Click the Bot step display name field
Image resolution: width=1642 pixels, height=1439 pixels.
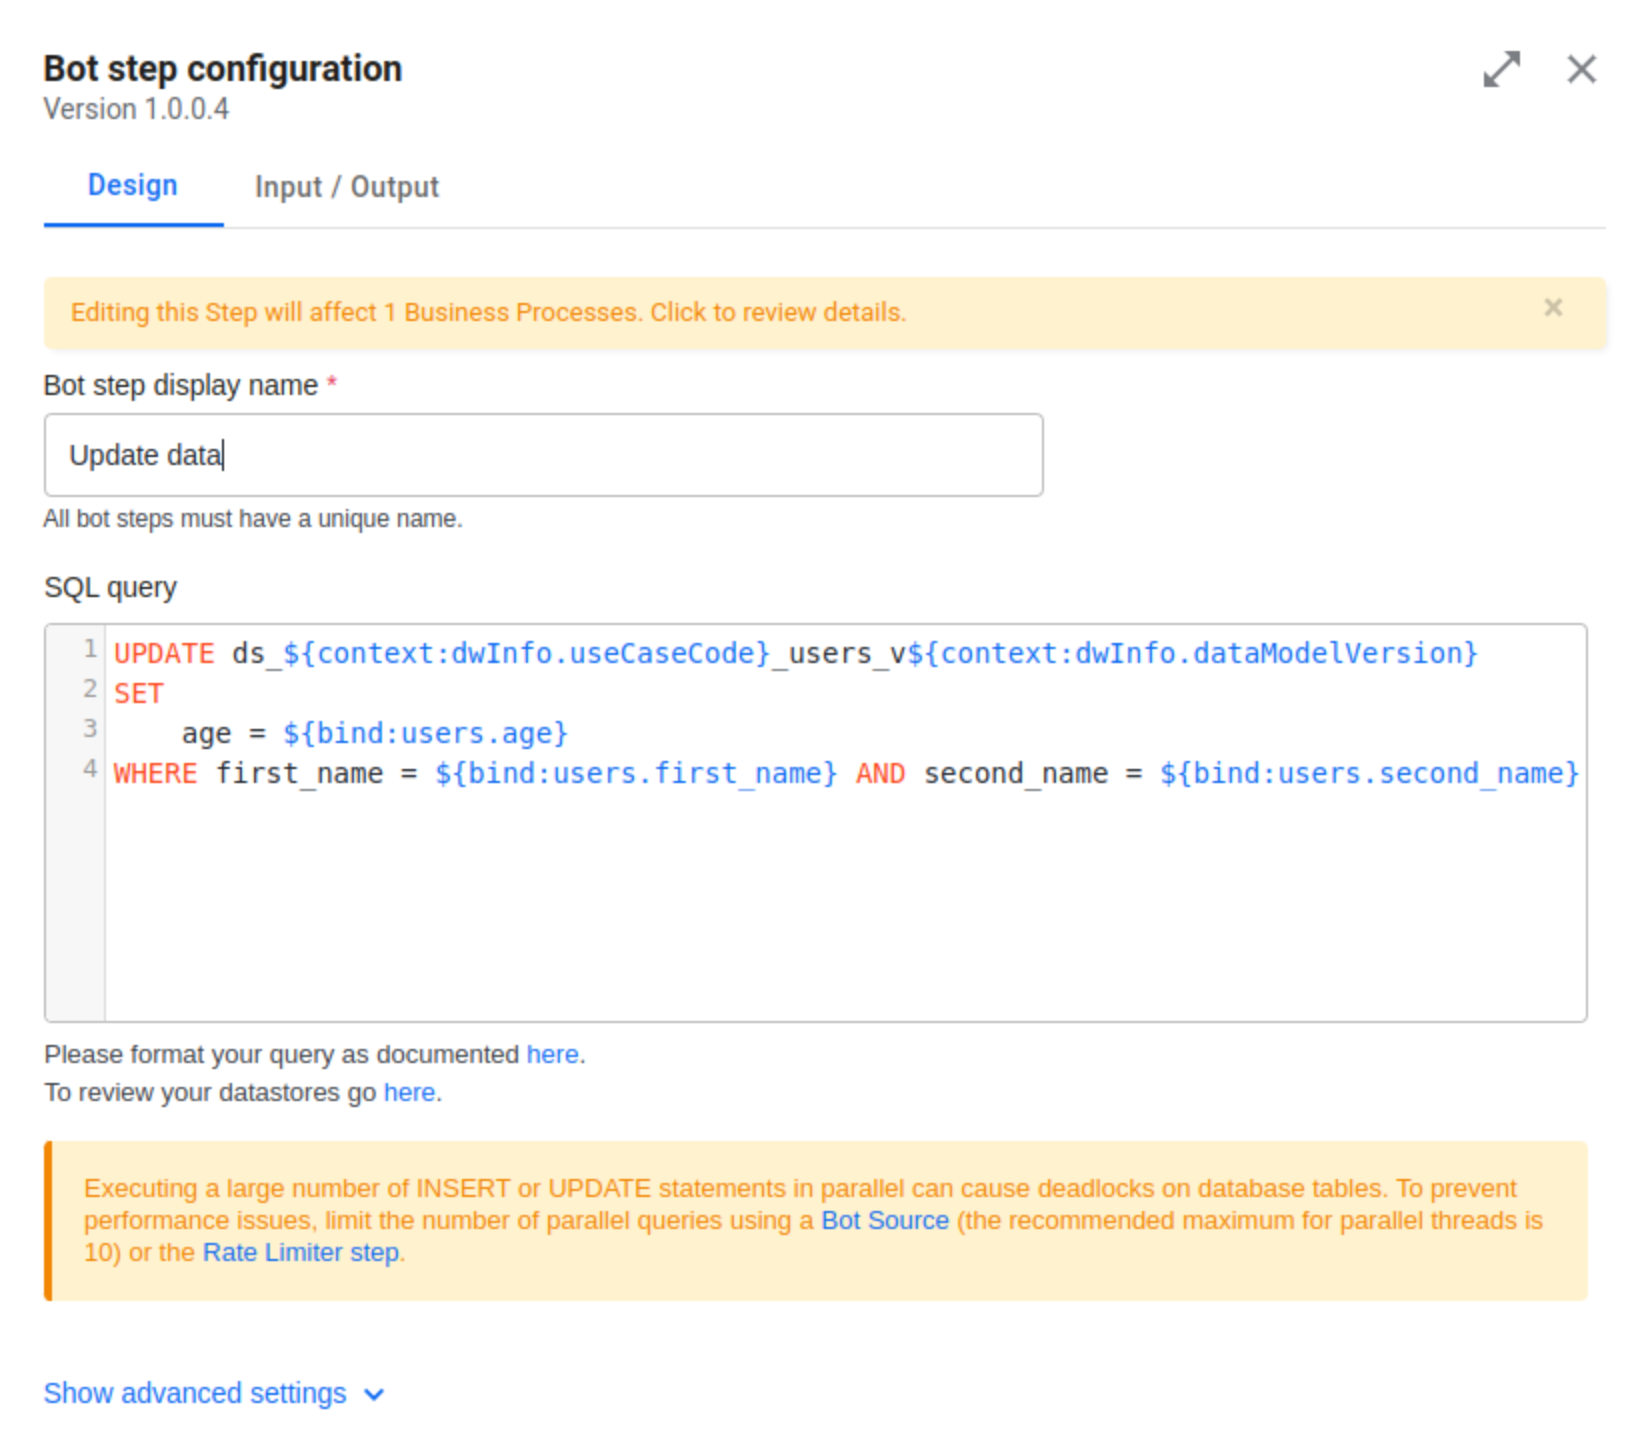(x=543, y=455)
